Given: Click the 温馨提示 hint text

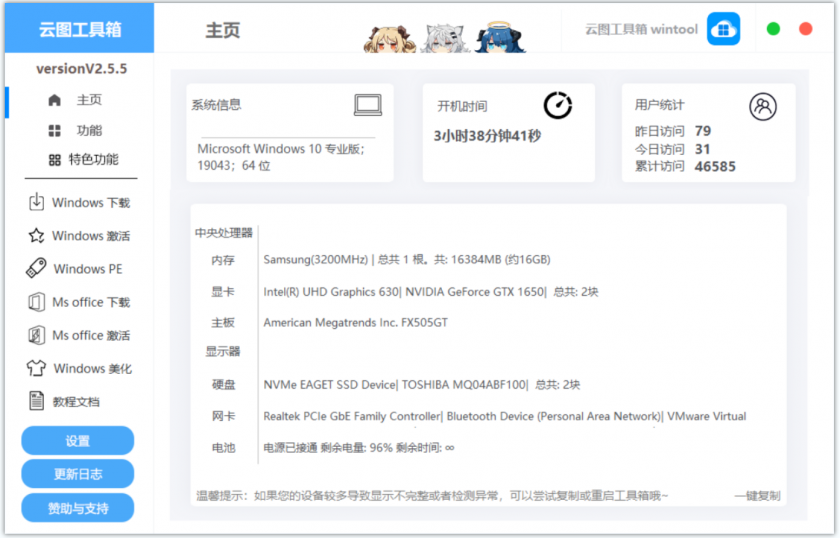Looking at the screenshot, I should (x=432, y=496).
